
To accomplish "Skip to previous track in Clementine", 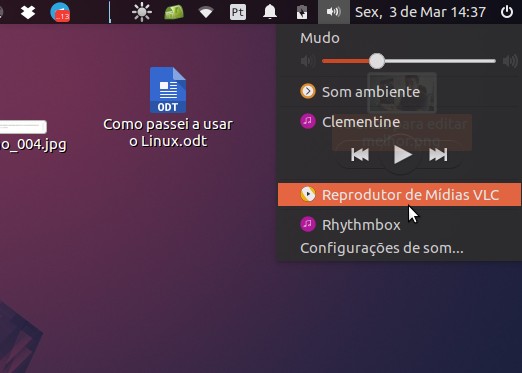I will 360,155.
